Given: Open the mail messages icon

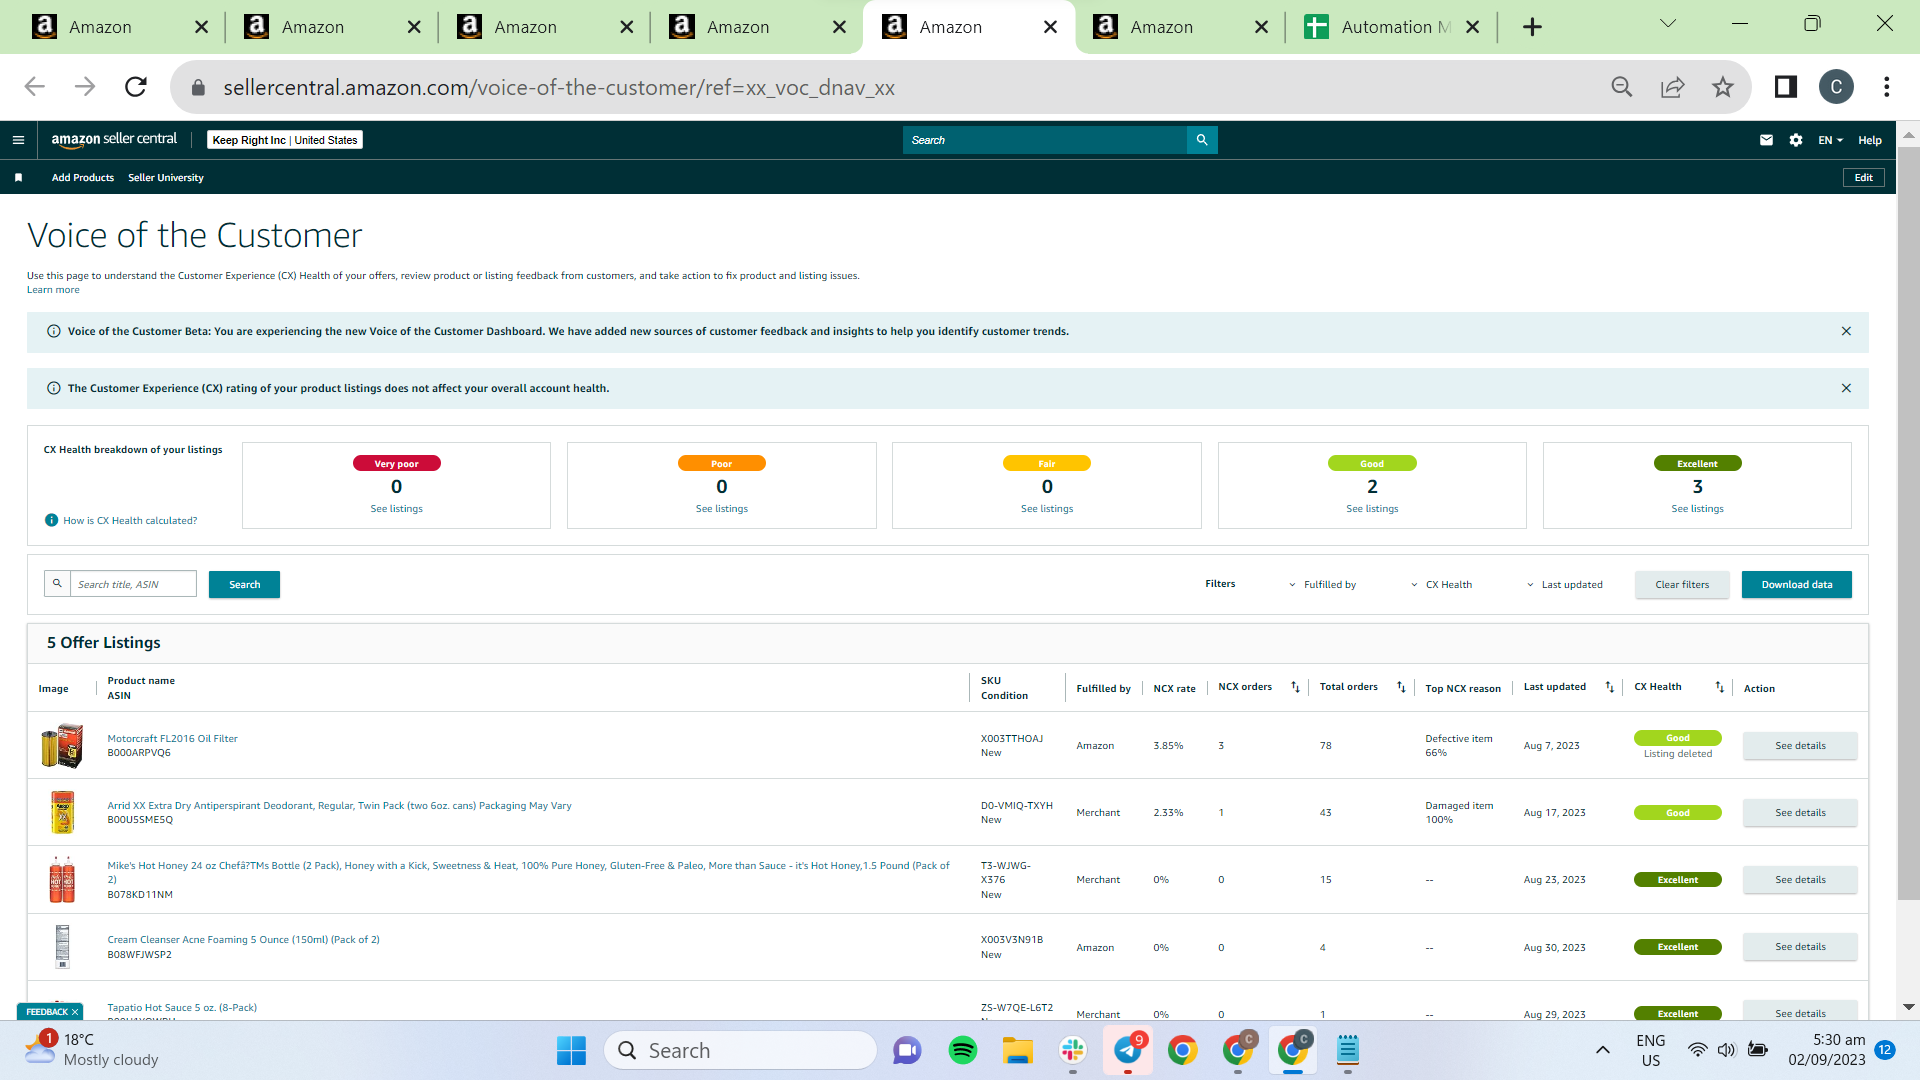Looking at the screenshot, I should pos(1766,140).
